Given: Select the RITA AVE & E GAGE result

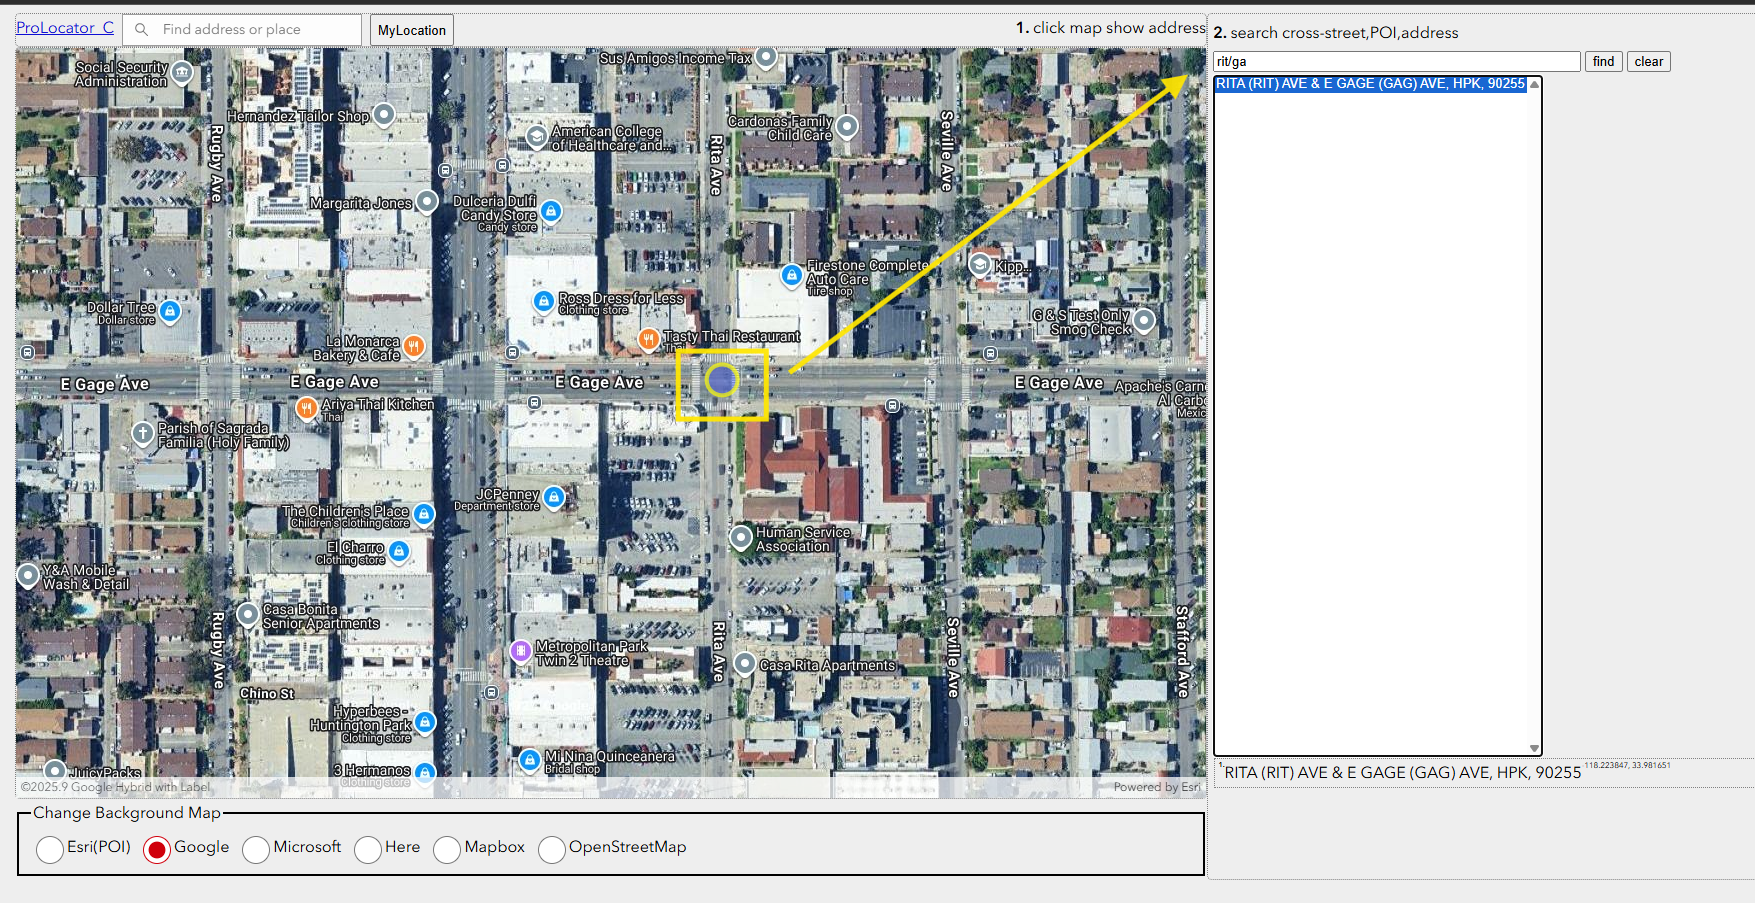Looking at the screenshot, I should pyautogui.click(x=1369, y=84).
